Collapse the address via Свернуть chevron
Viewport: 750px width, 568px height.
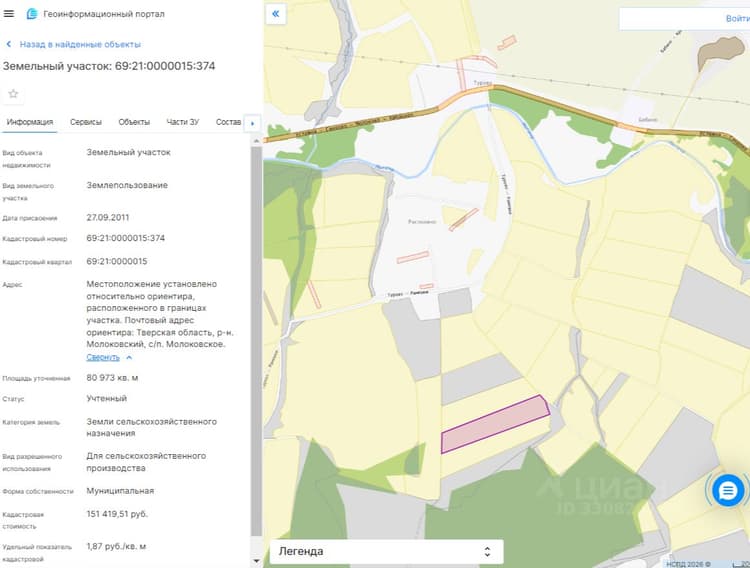pos(129,357)
